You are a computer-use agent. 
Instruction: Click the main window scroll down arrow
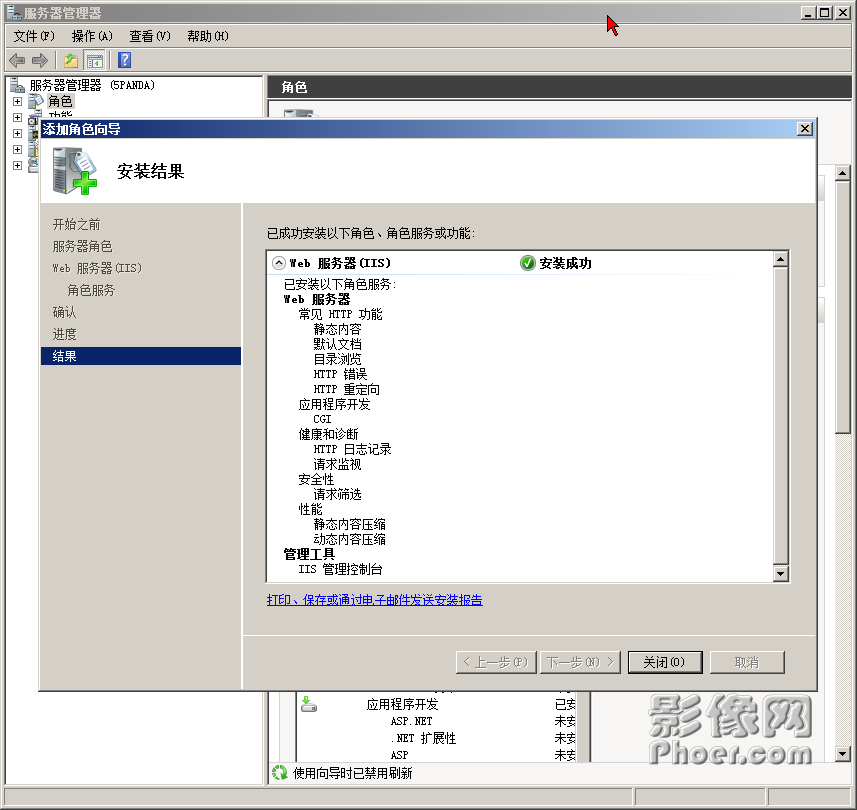point(842,754)
